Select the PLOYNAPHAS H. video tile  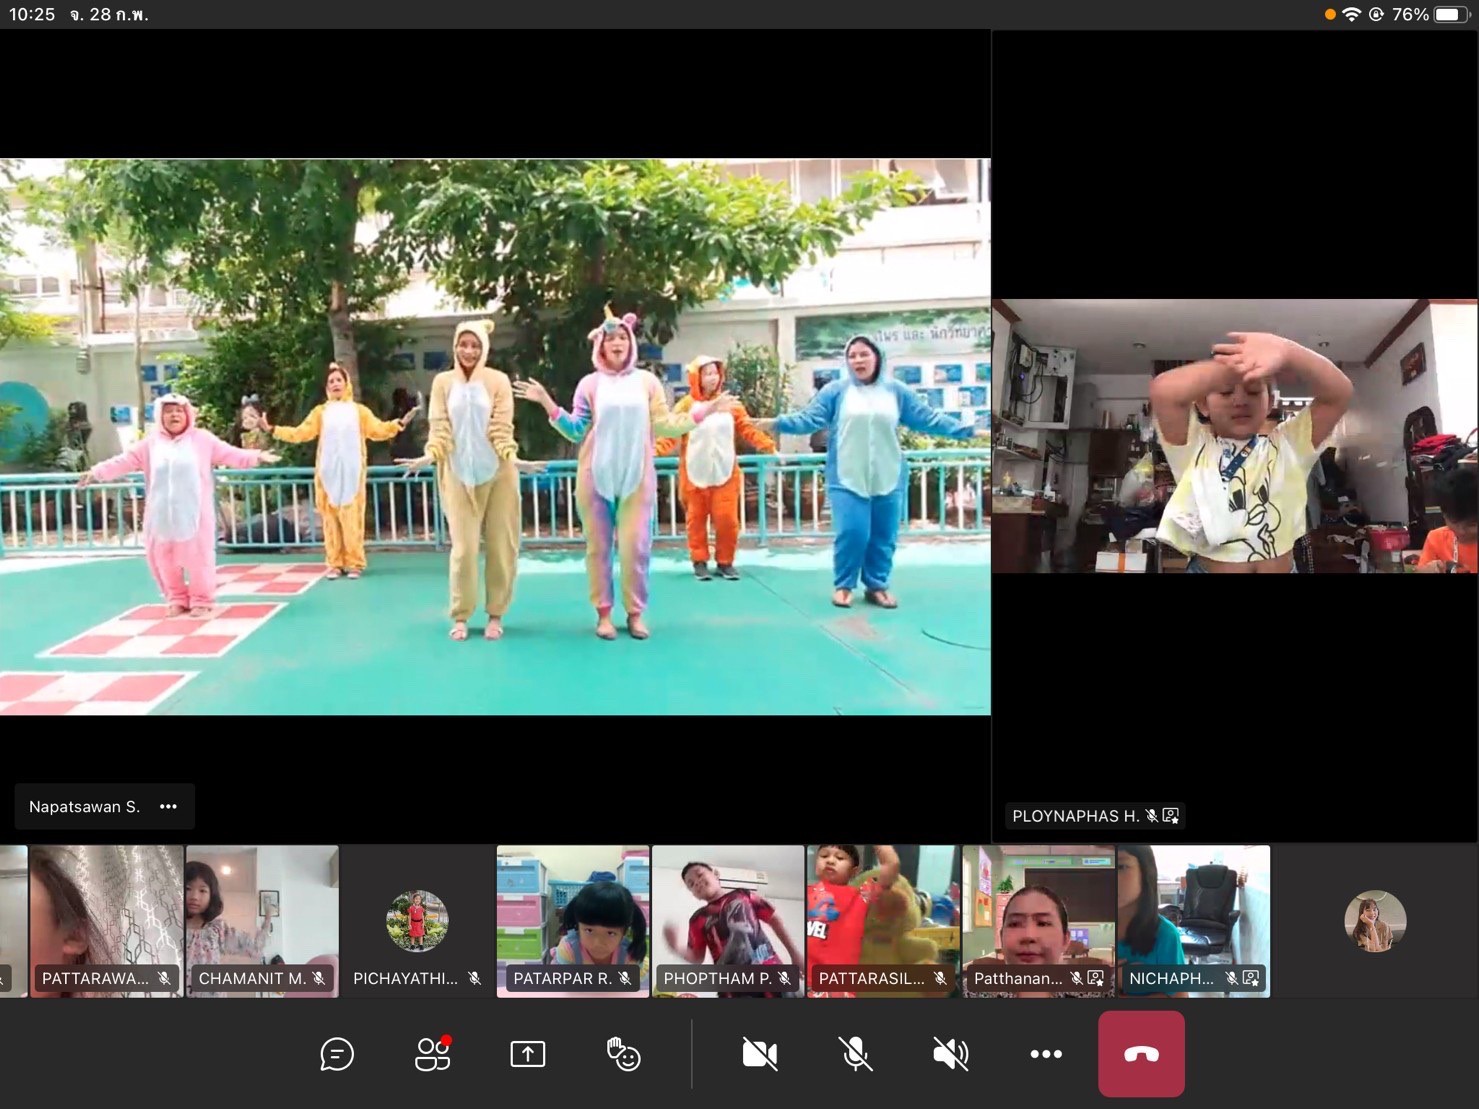(x=1235, y=436)
